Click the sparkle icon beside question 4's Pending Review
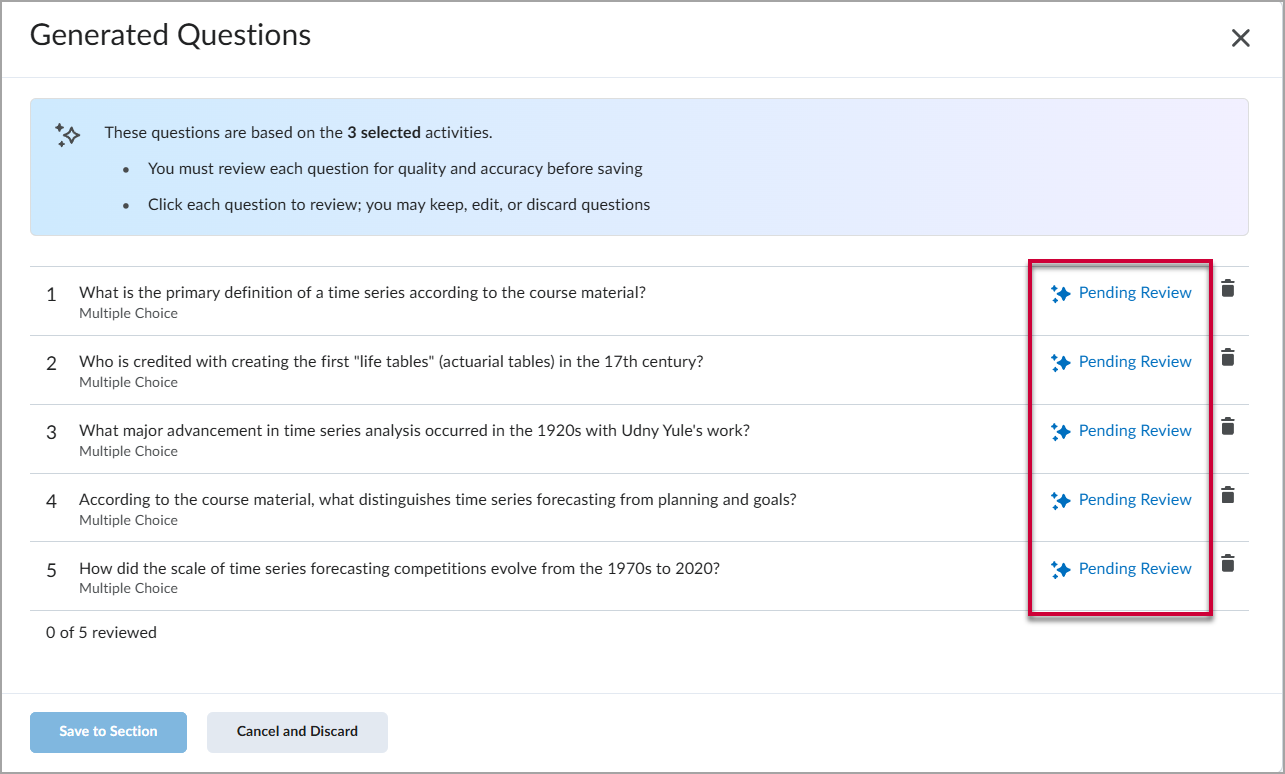The width and height of the screenshot is (1285, 774). click(1061, 501)
